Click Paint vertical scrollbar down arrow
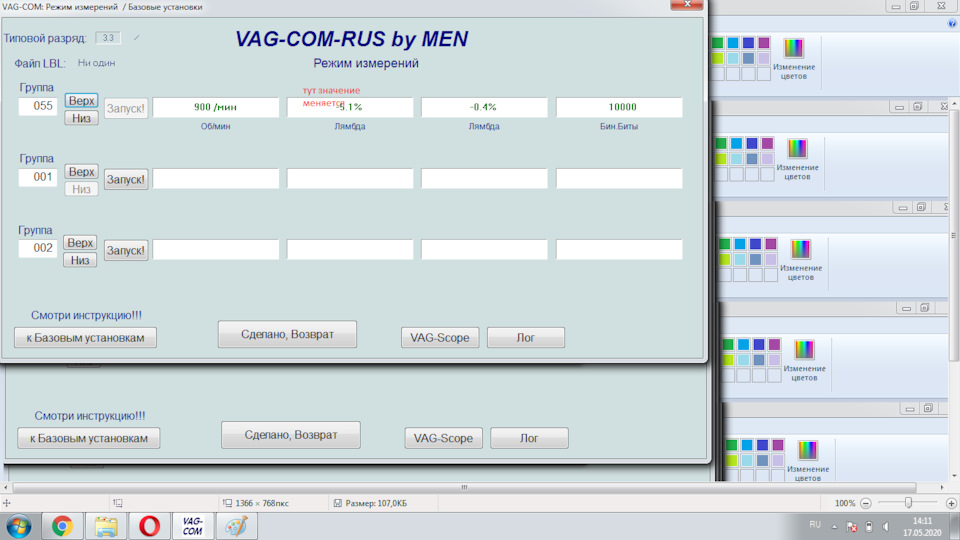Screen dimensions: 960x540 coord(954,476)
